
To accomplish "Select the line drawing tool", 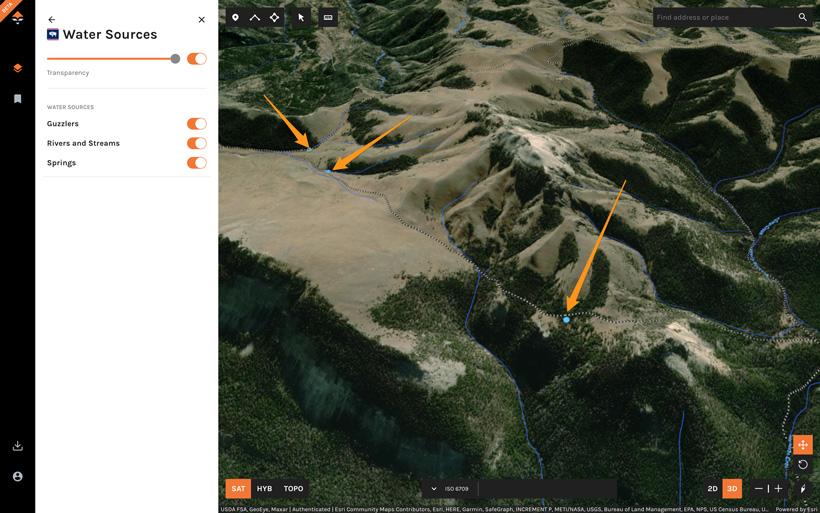I will click(255, 17).
